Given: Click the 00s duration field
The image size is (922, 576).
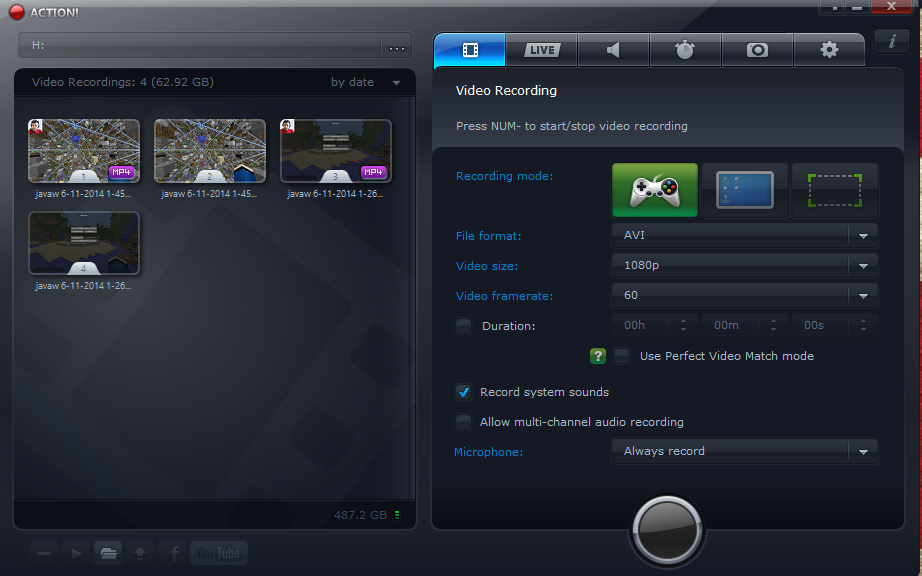Looking at the screenshot, I should coord(821,325).
